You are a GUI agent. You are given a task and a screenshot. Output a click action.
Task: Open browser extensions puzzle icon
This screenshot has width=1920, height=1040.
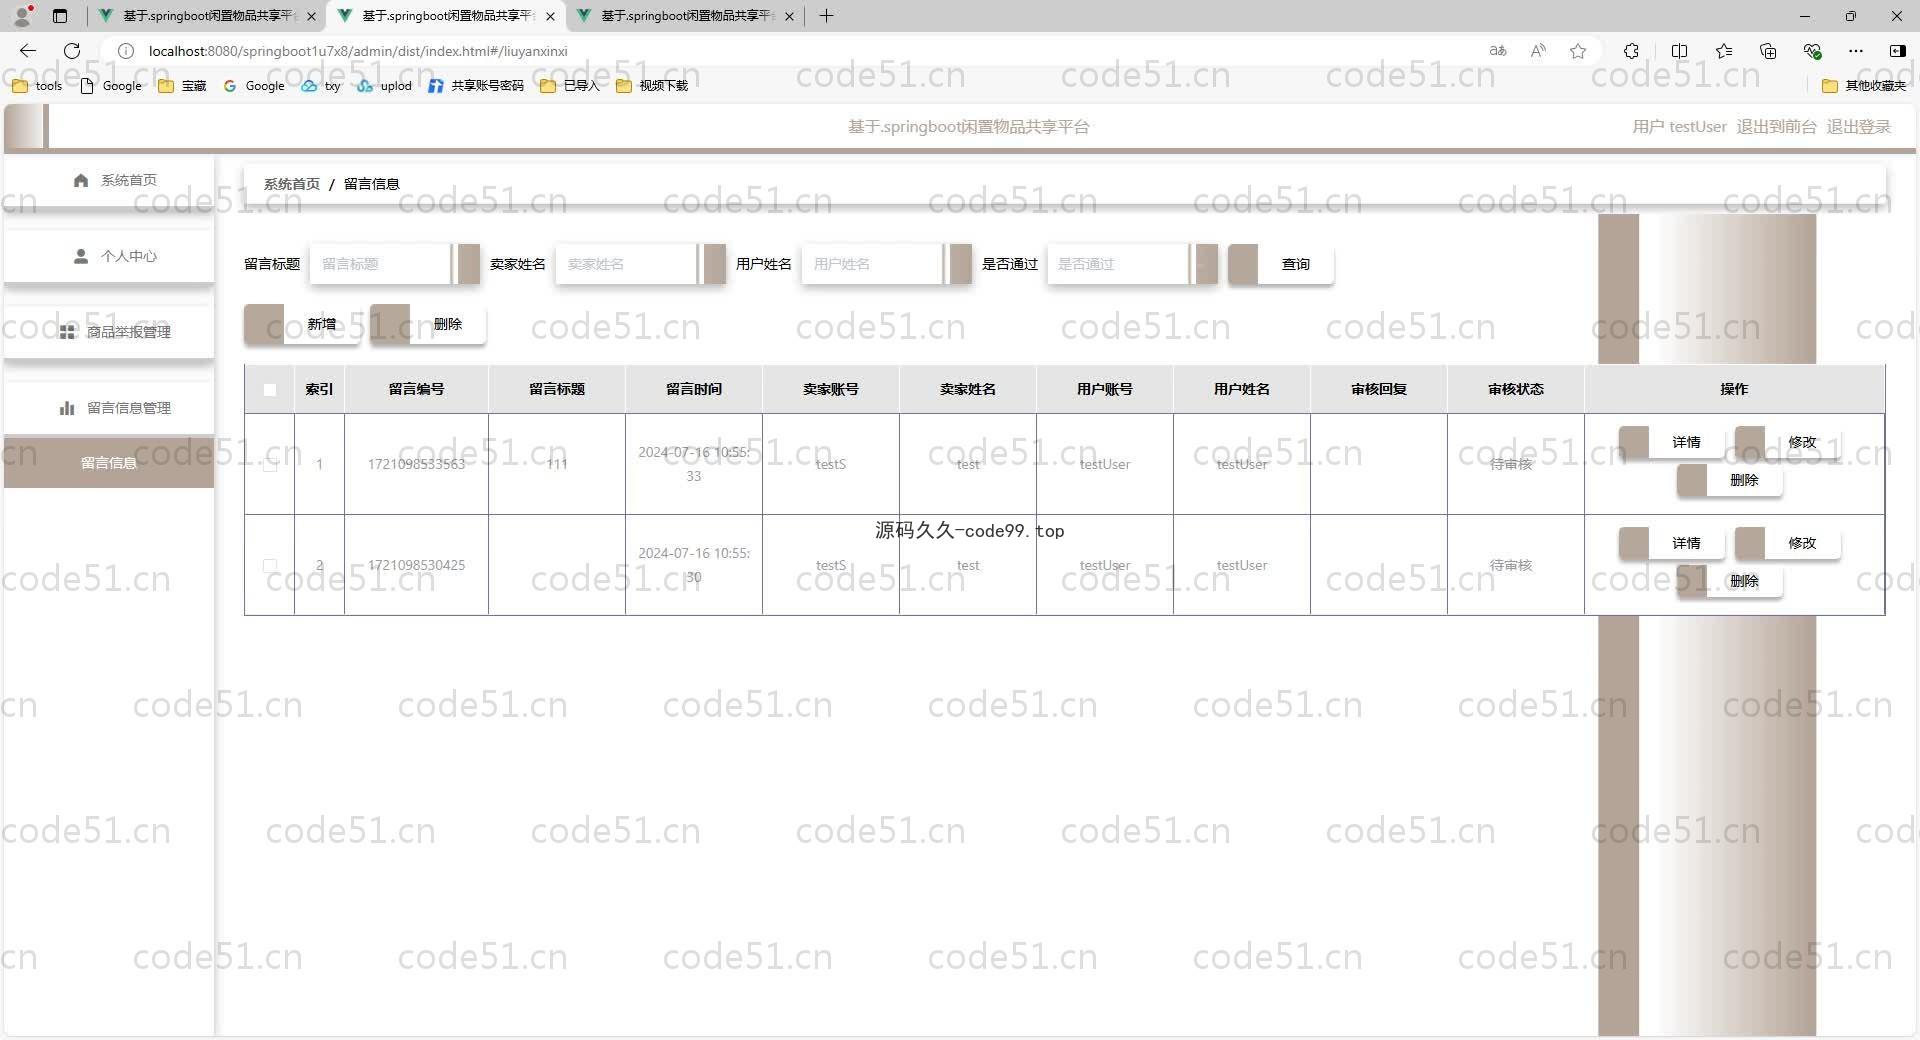coord(1631,51)
